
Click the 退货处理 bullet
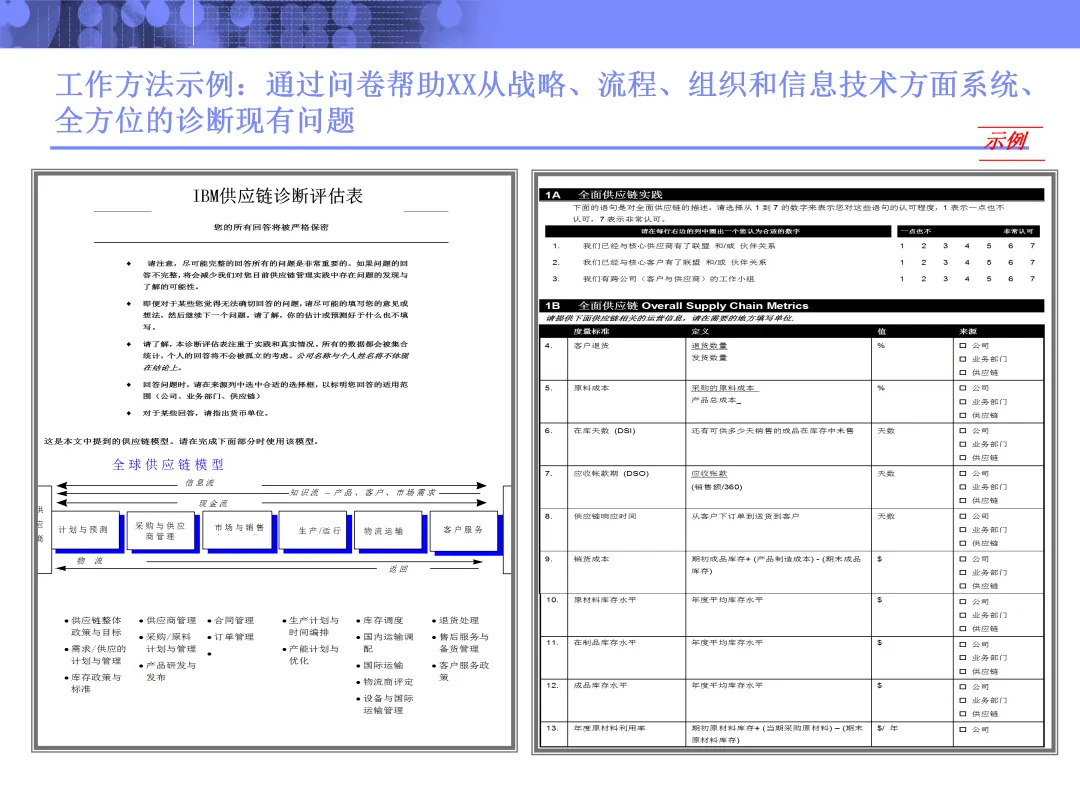click(459, 621)
